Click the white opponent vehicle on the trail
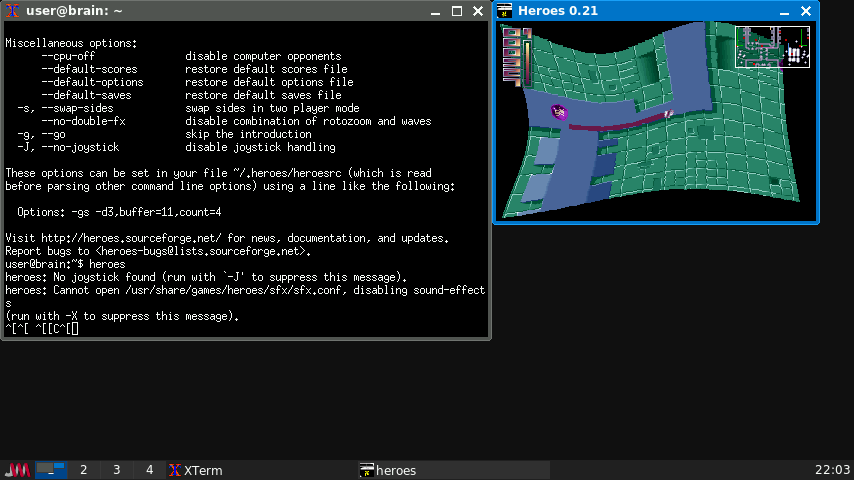This screenshot has width=854, height=480. click(x=668, y=113)
